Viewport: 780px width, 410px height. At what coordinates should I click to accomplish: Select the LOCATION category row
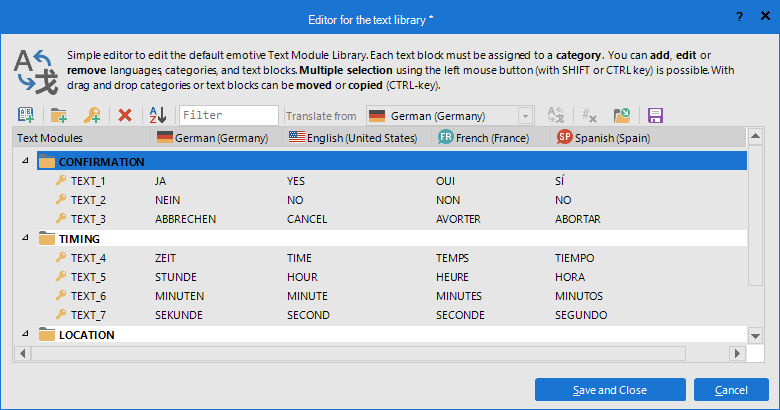point(392,334)
